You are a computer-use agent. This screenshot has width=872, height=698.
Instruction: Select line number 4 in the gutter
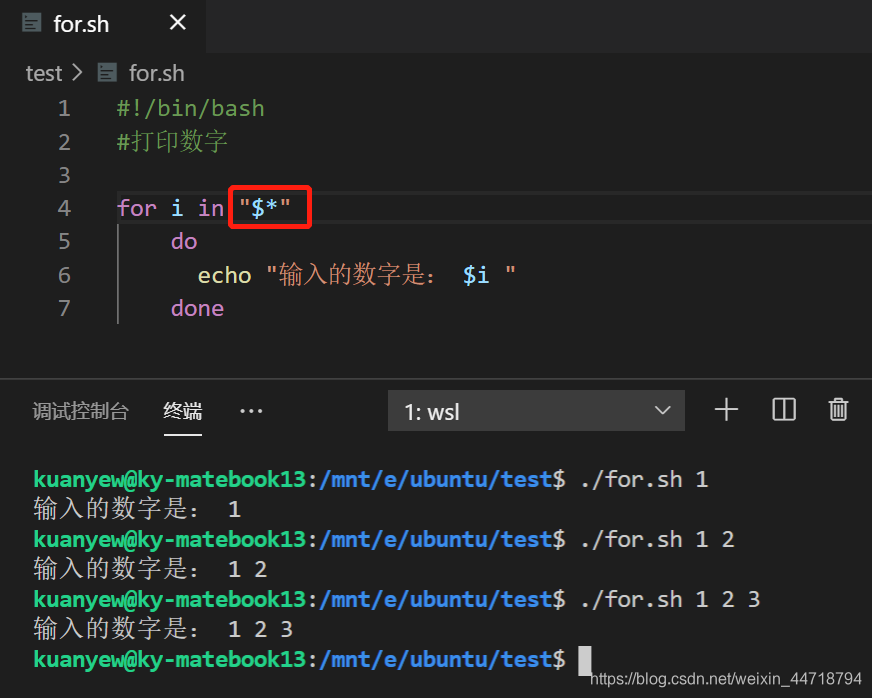63,207
